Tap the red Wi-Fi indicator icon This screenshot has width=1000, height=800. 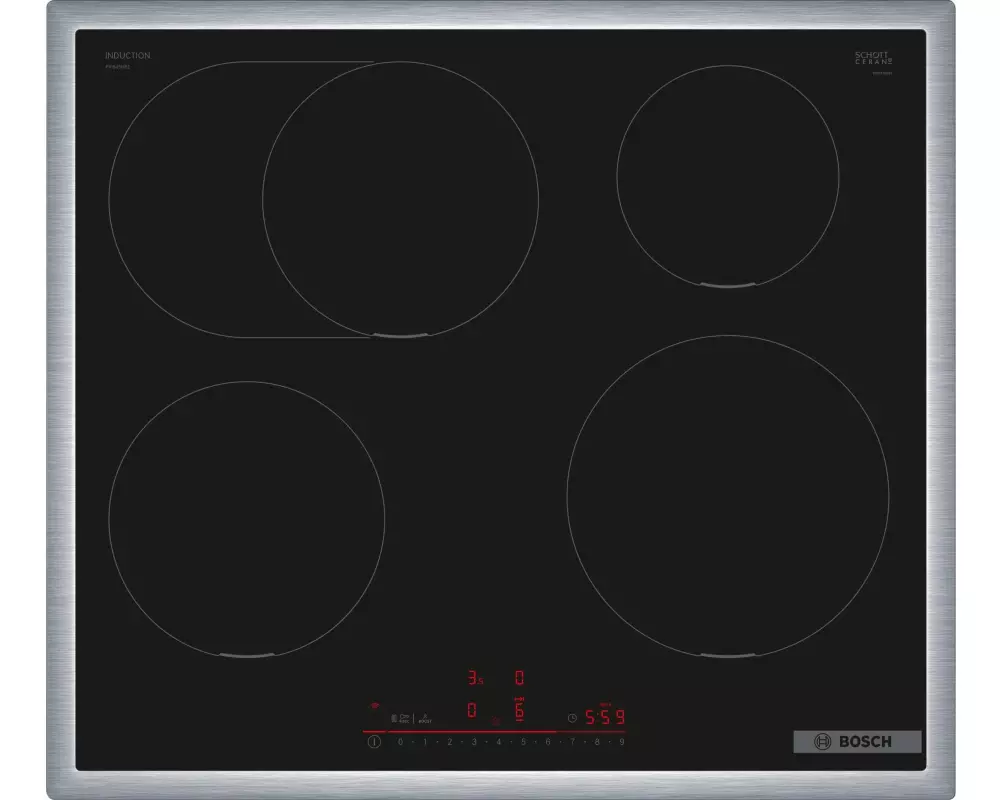375,705
